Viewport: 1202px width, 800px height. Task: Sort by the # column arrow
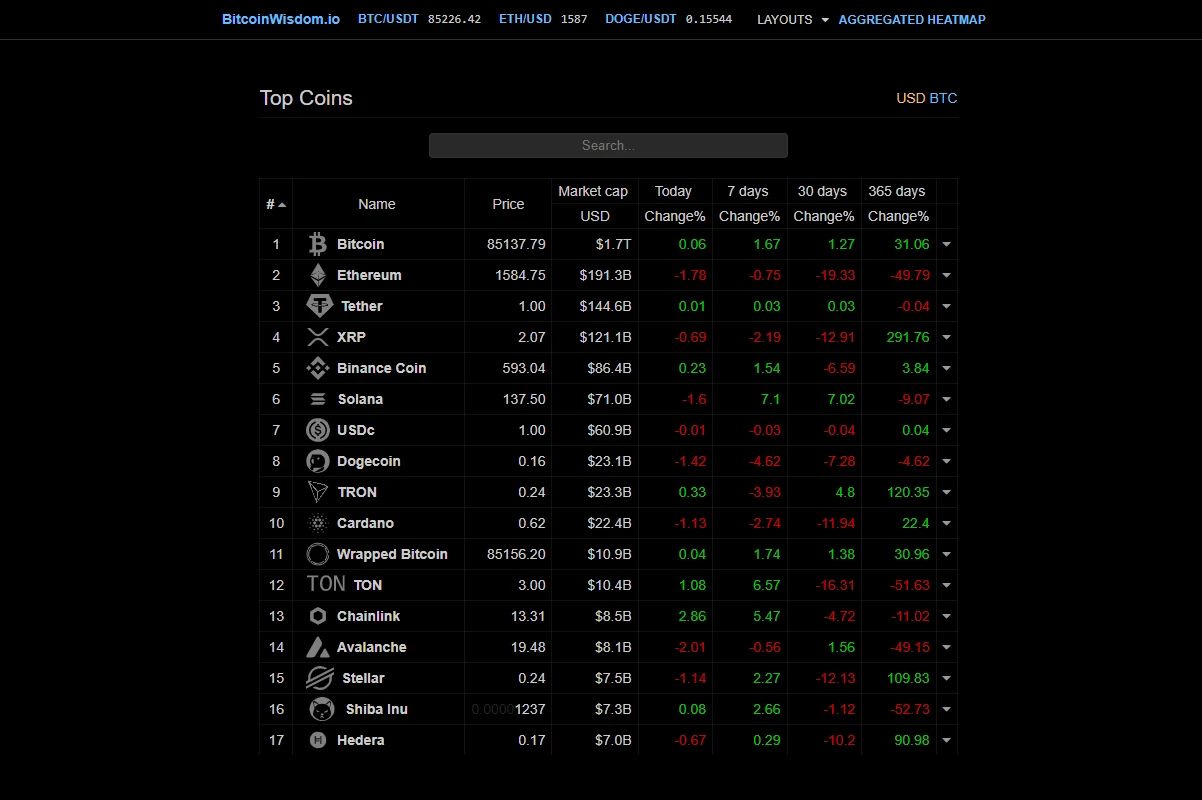pyautogui.click(x=282, y=204)
